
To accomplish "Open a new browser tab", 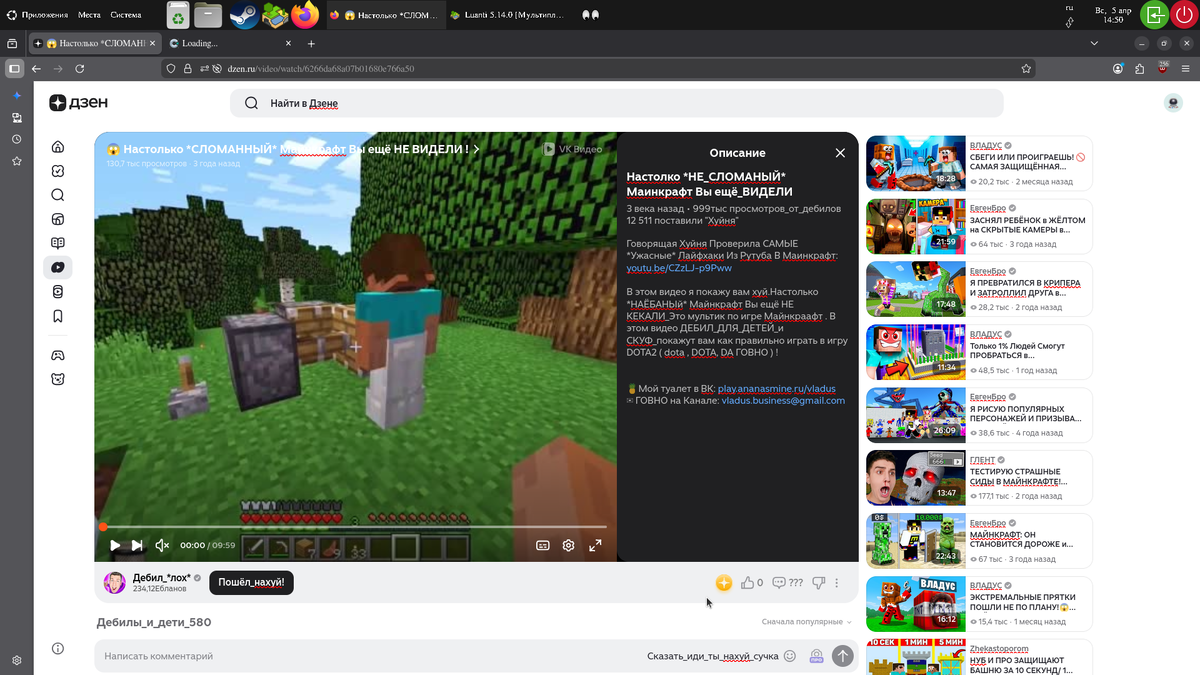I will [311, 44].
